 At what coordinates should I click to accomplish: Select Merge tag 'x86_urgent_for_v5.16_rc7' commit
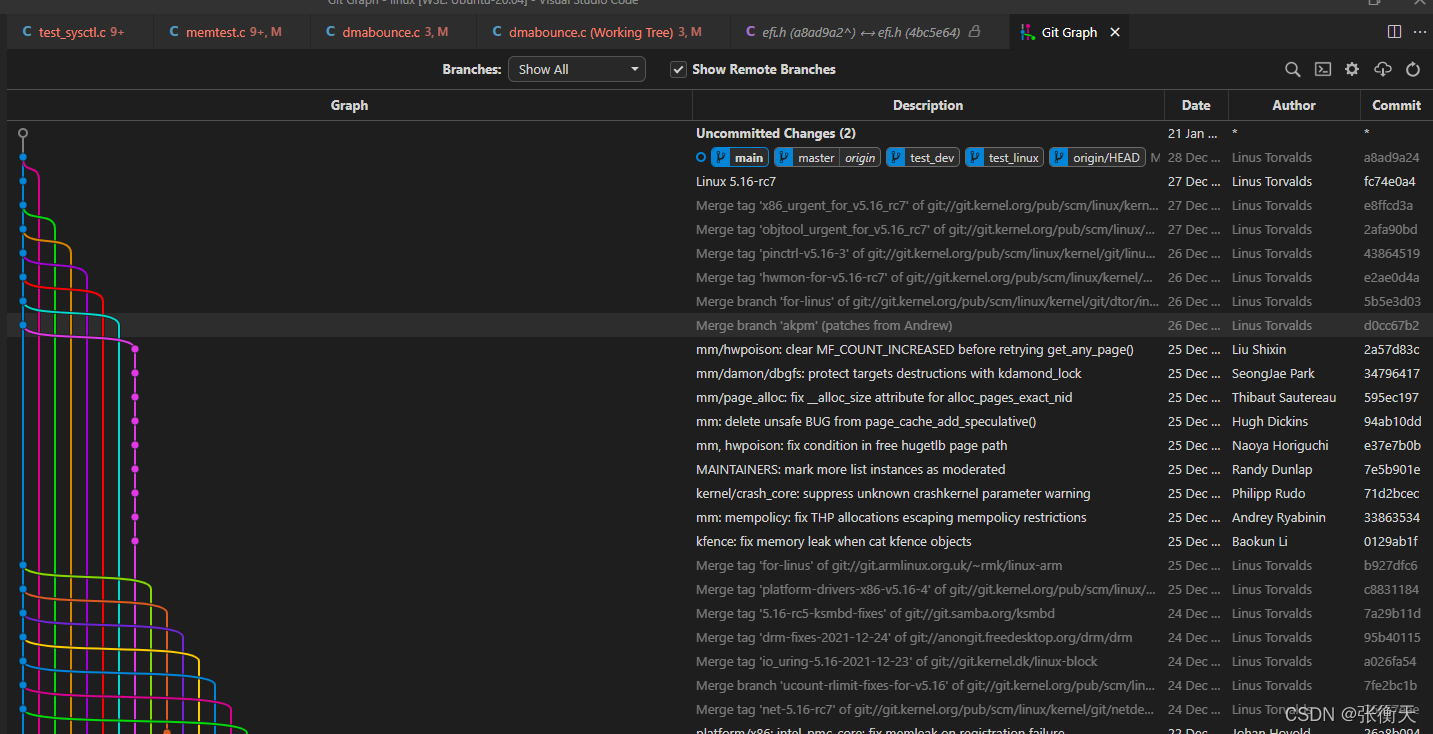coord(719,205)
